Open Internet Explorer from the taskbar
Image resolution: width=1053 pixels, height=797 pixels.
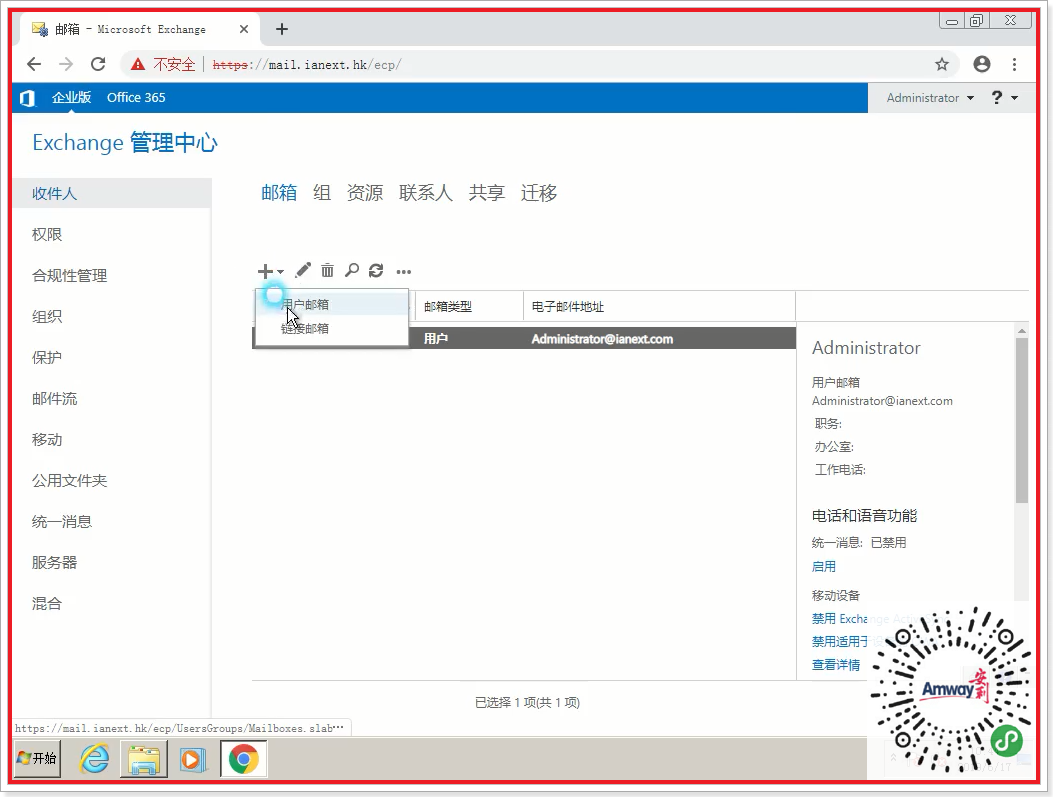[95, 759]
